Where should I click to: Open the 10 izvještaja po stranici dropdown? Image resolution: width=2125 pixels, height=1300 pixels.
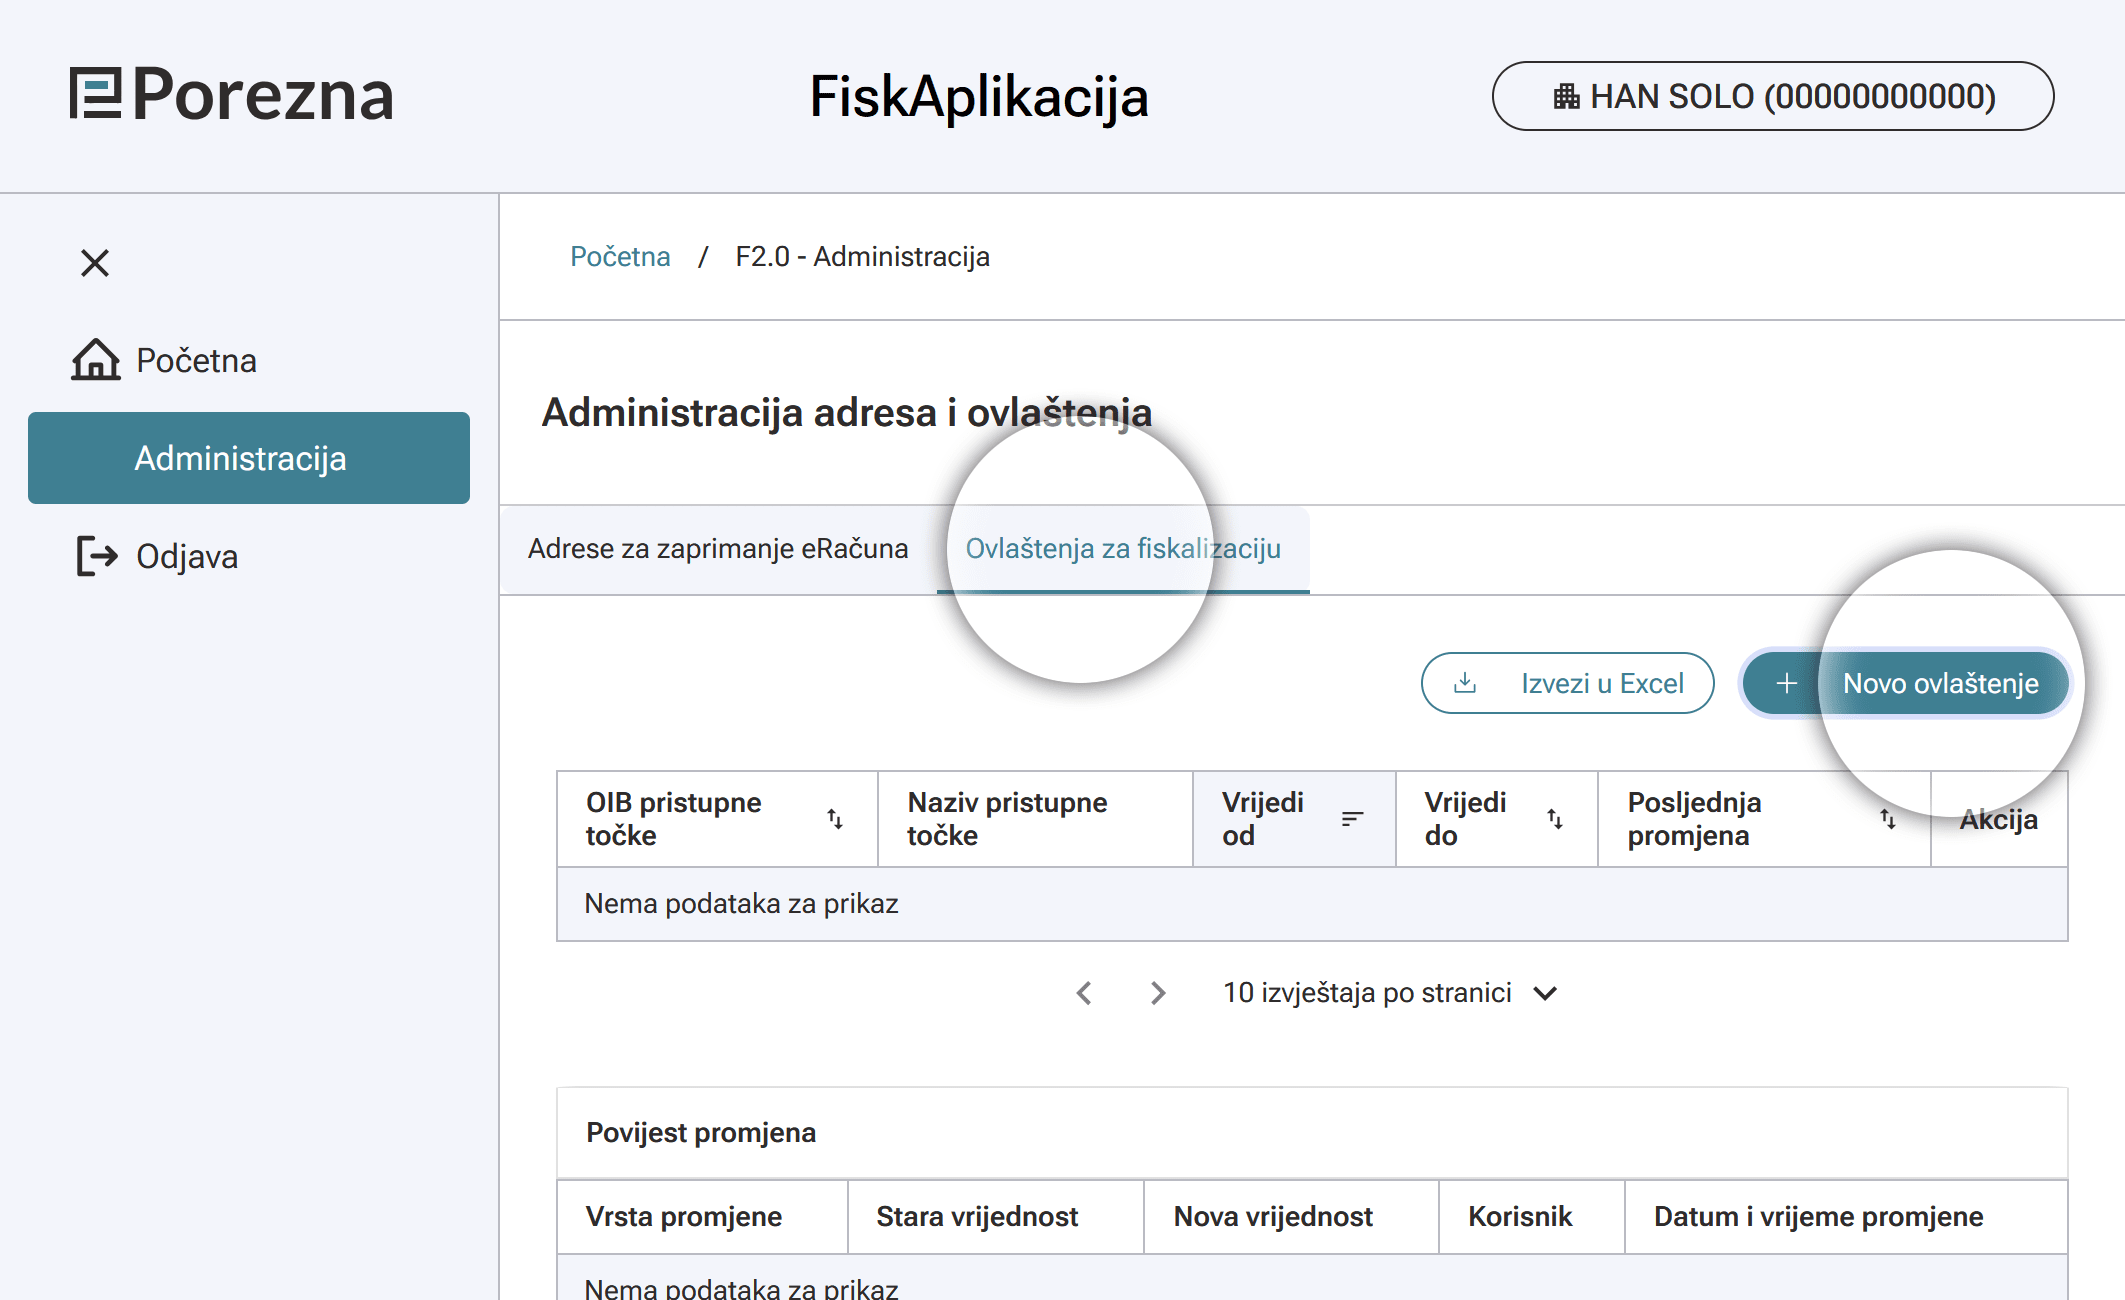(1390, 993)
